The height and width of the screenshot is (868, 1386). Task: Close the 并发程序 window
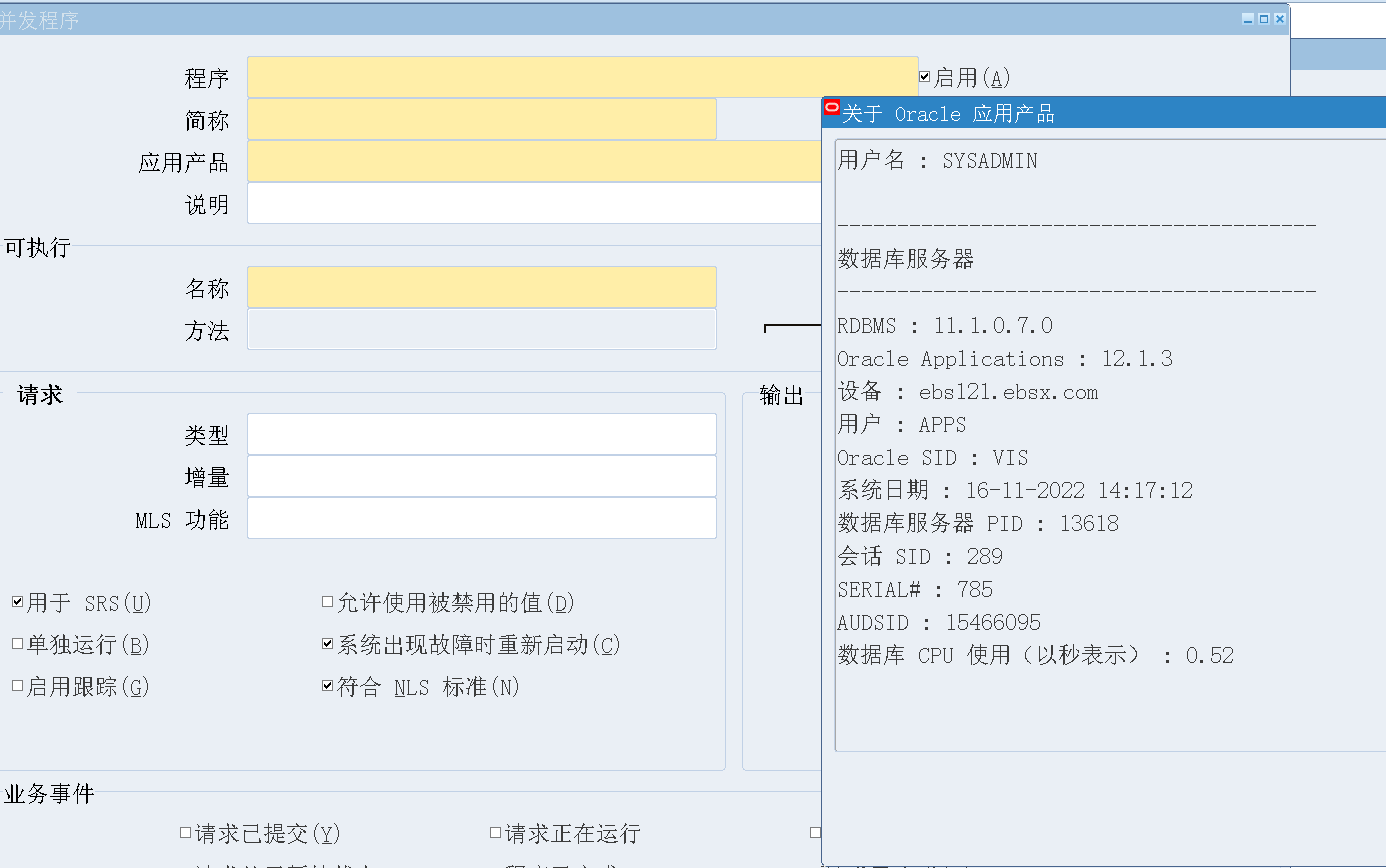[x=1279, y=19]
